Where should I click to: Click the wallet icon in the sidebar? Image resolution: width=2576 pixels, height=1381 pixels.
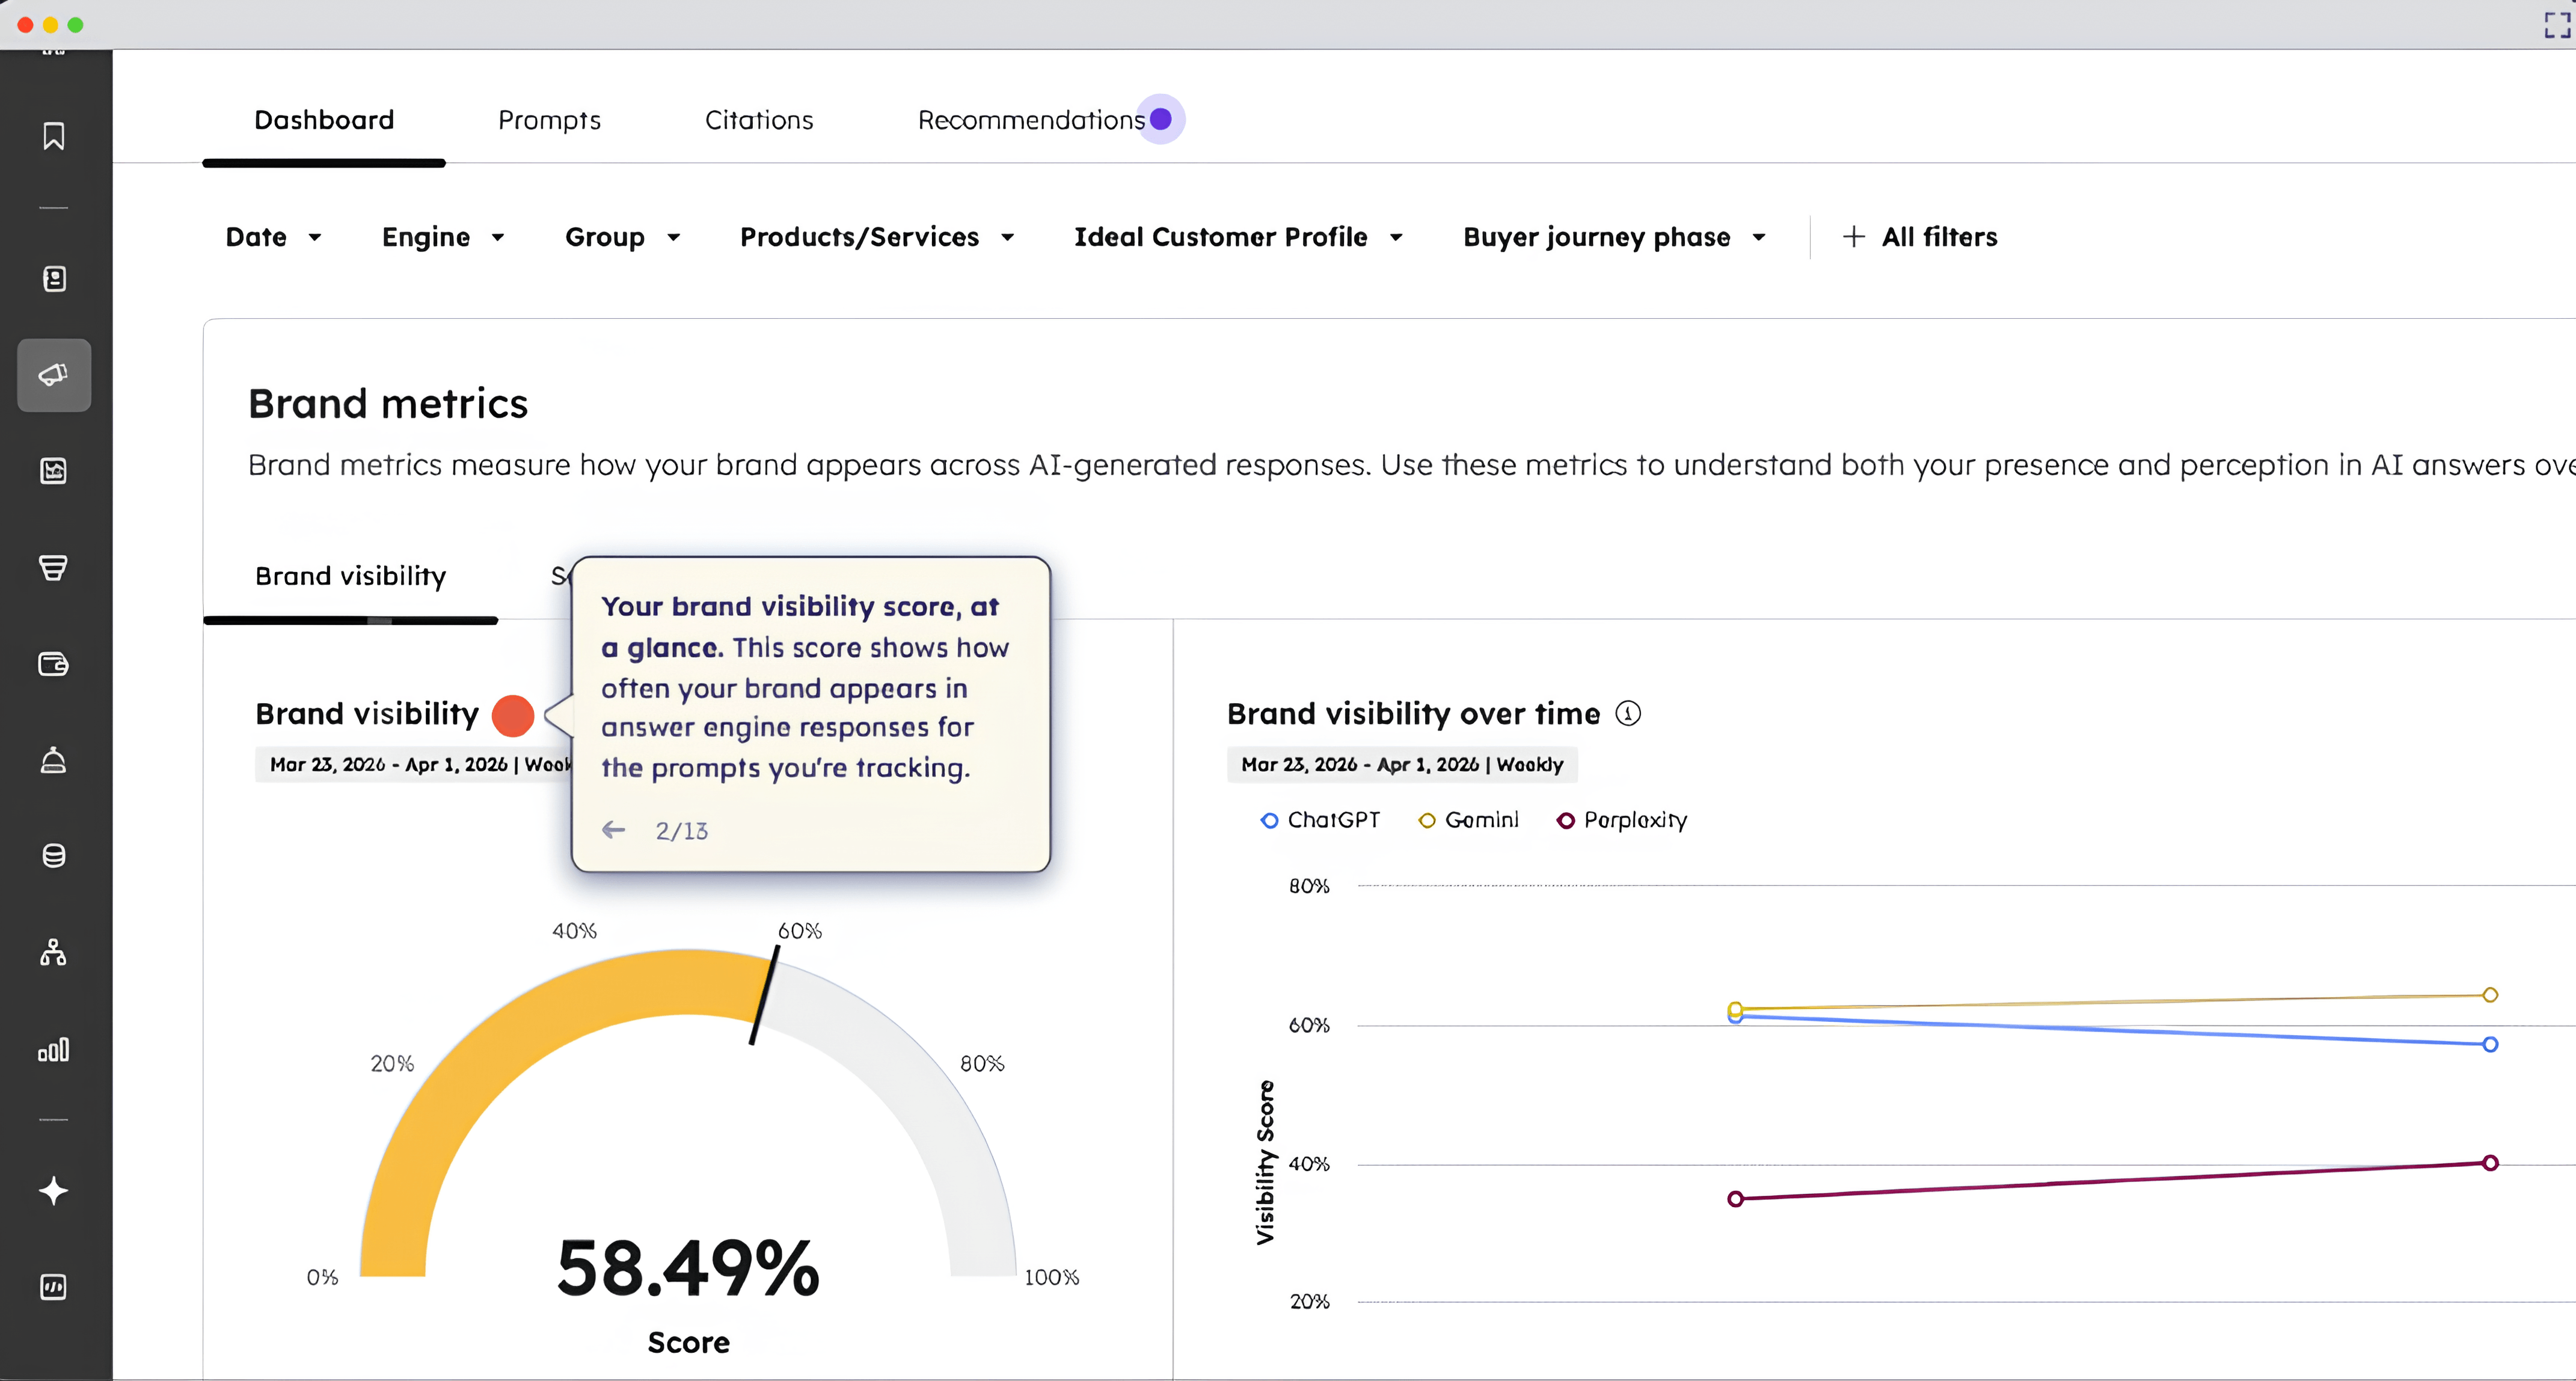(53, 663)
